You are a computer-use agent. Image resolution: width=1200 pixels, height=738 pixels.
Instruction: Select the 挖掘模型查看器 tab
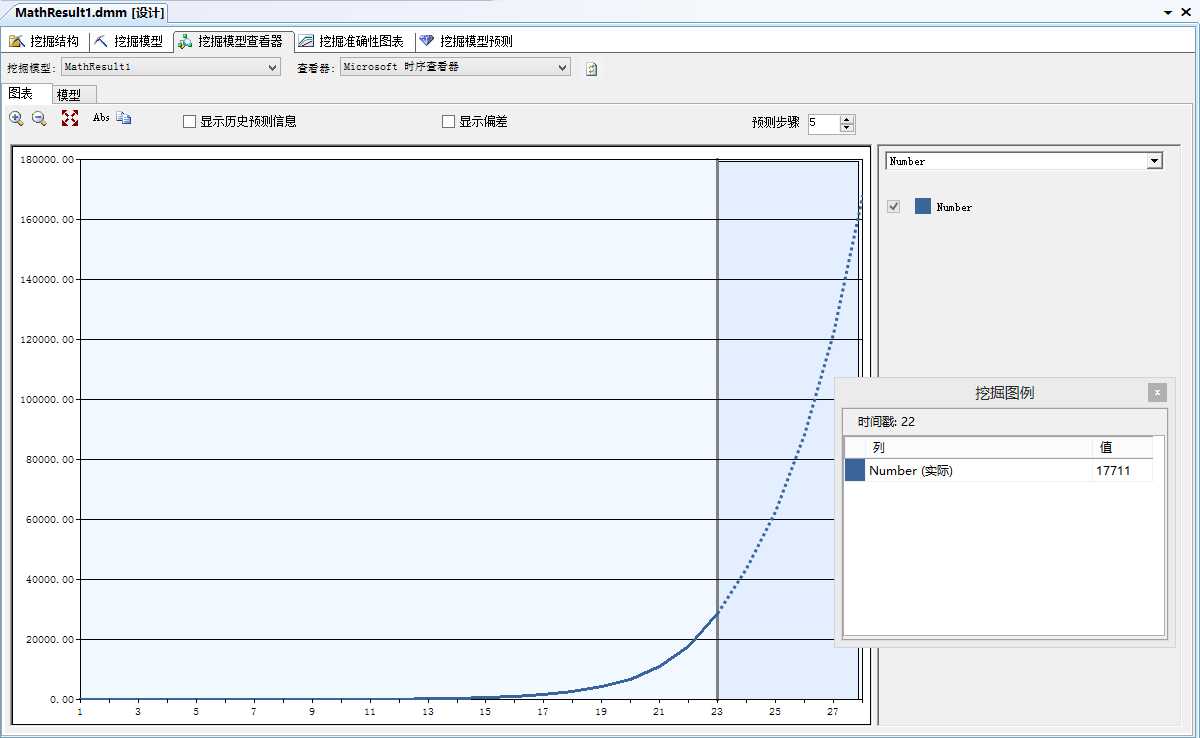tap(231, 41)
